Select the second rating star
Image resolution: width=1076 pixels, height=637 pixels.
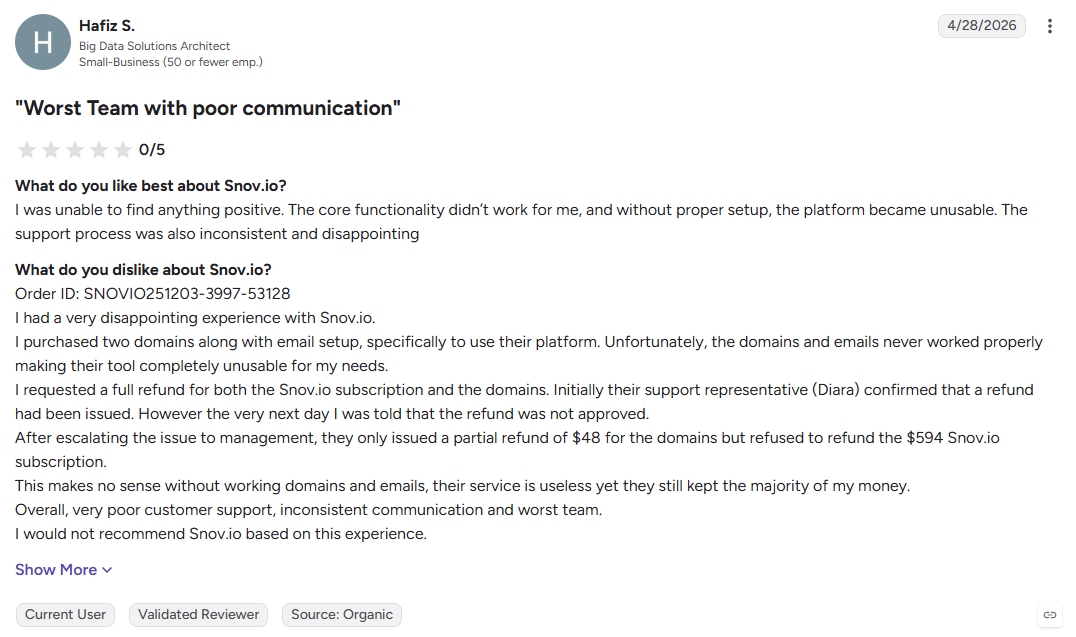click(51, 150)
